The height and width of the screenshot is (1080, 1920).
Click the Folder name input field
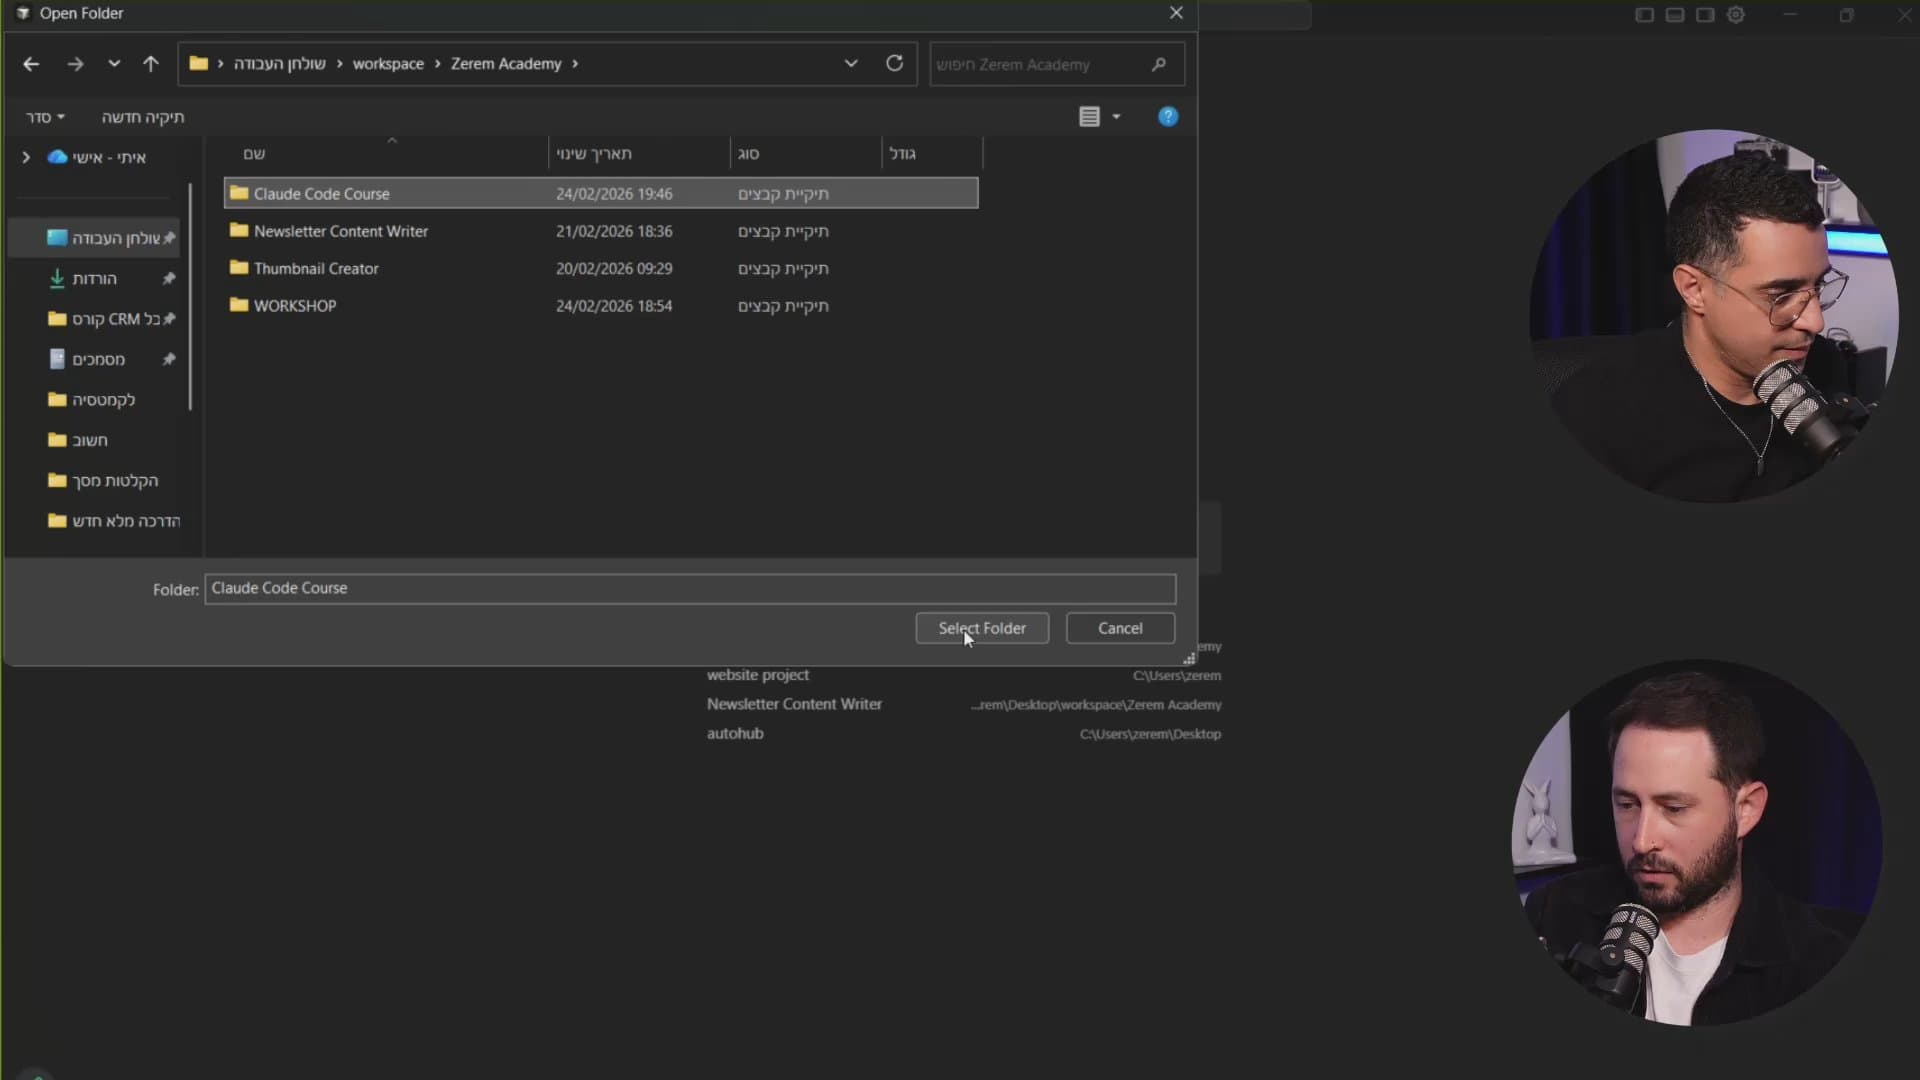690,588
